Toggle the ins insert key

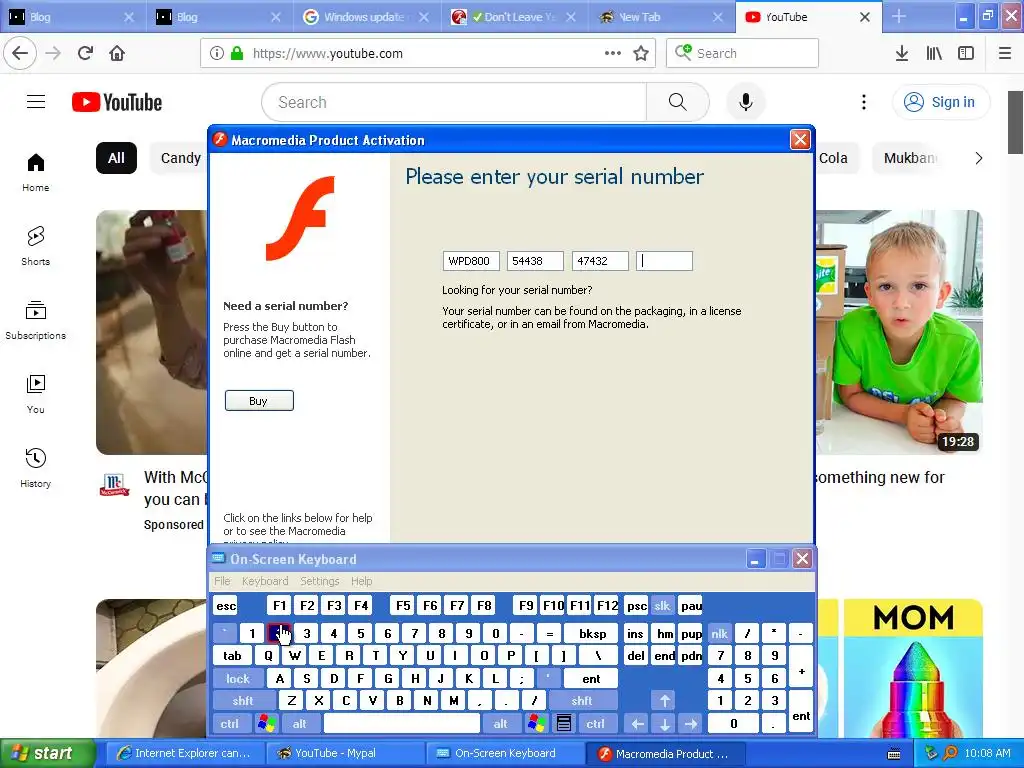[635, 633]
